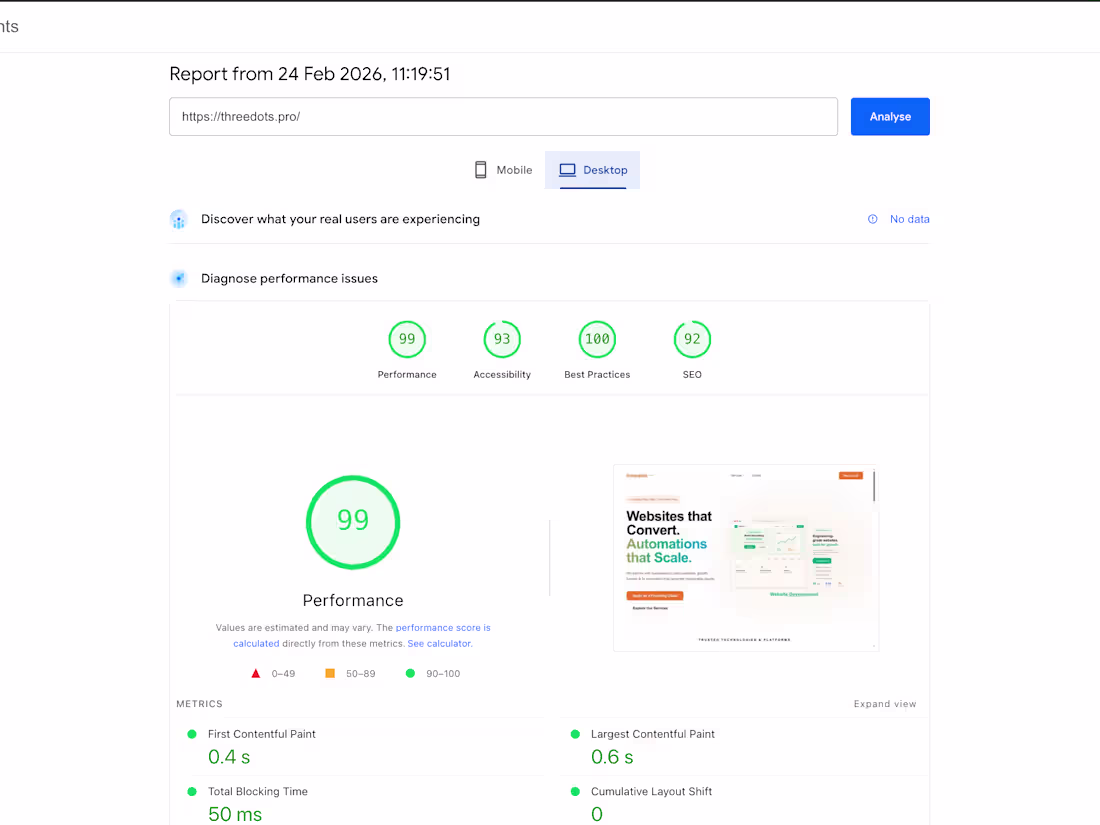Click the 0.6 s metric value
The height and width of the screenshot is (825, 1100).
[612, 757]
